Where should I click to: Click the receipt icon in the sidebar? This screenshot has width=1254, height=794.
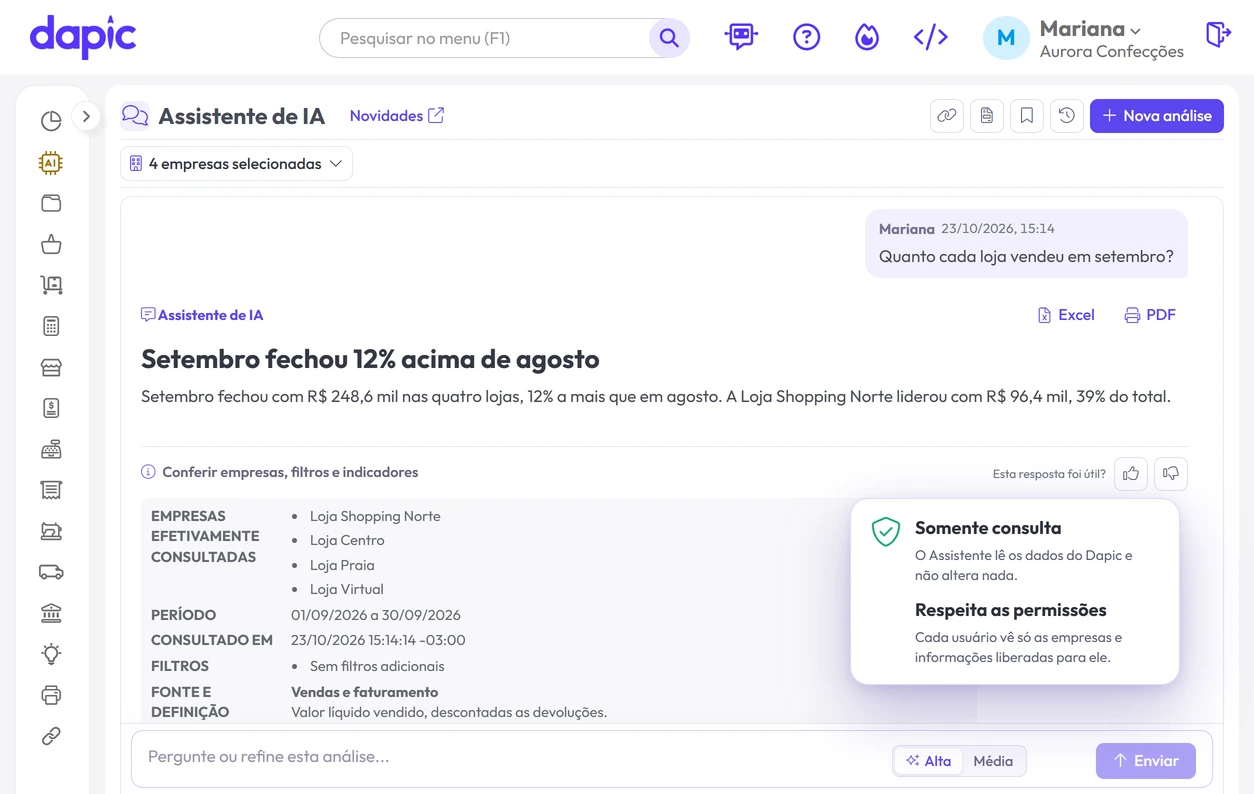tap(51, 490)
